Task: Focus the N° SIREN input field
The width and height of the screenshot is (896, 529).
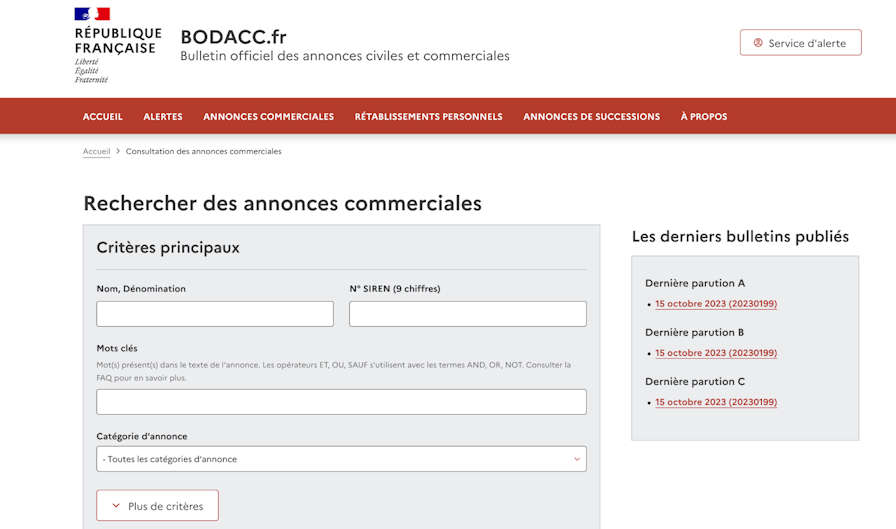Action: tap(468, 314)
